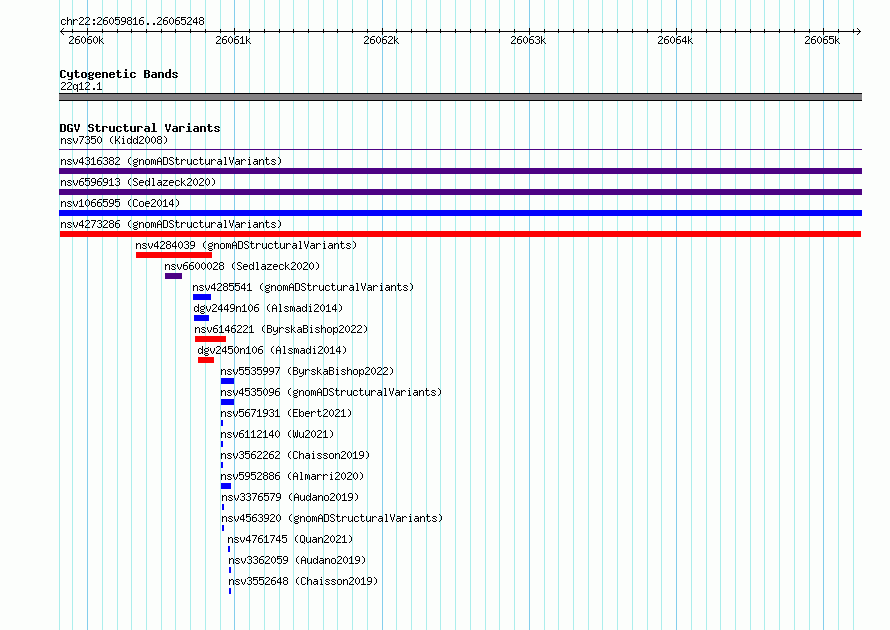890x630 pixels.
Task: Open variant nsv6600028 (Sedlazeck2020) label
Action: point(242,266)
